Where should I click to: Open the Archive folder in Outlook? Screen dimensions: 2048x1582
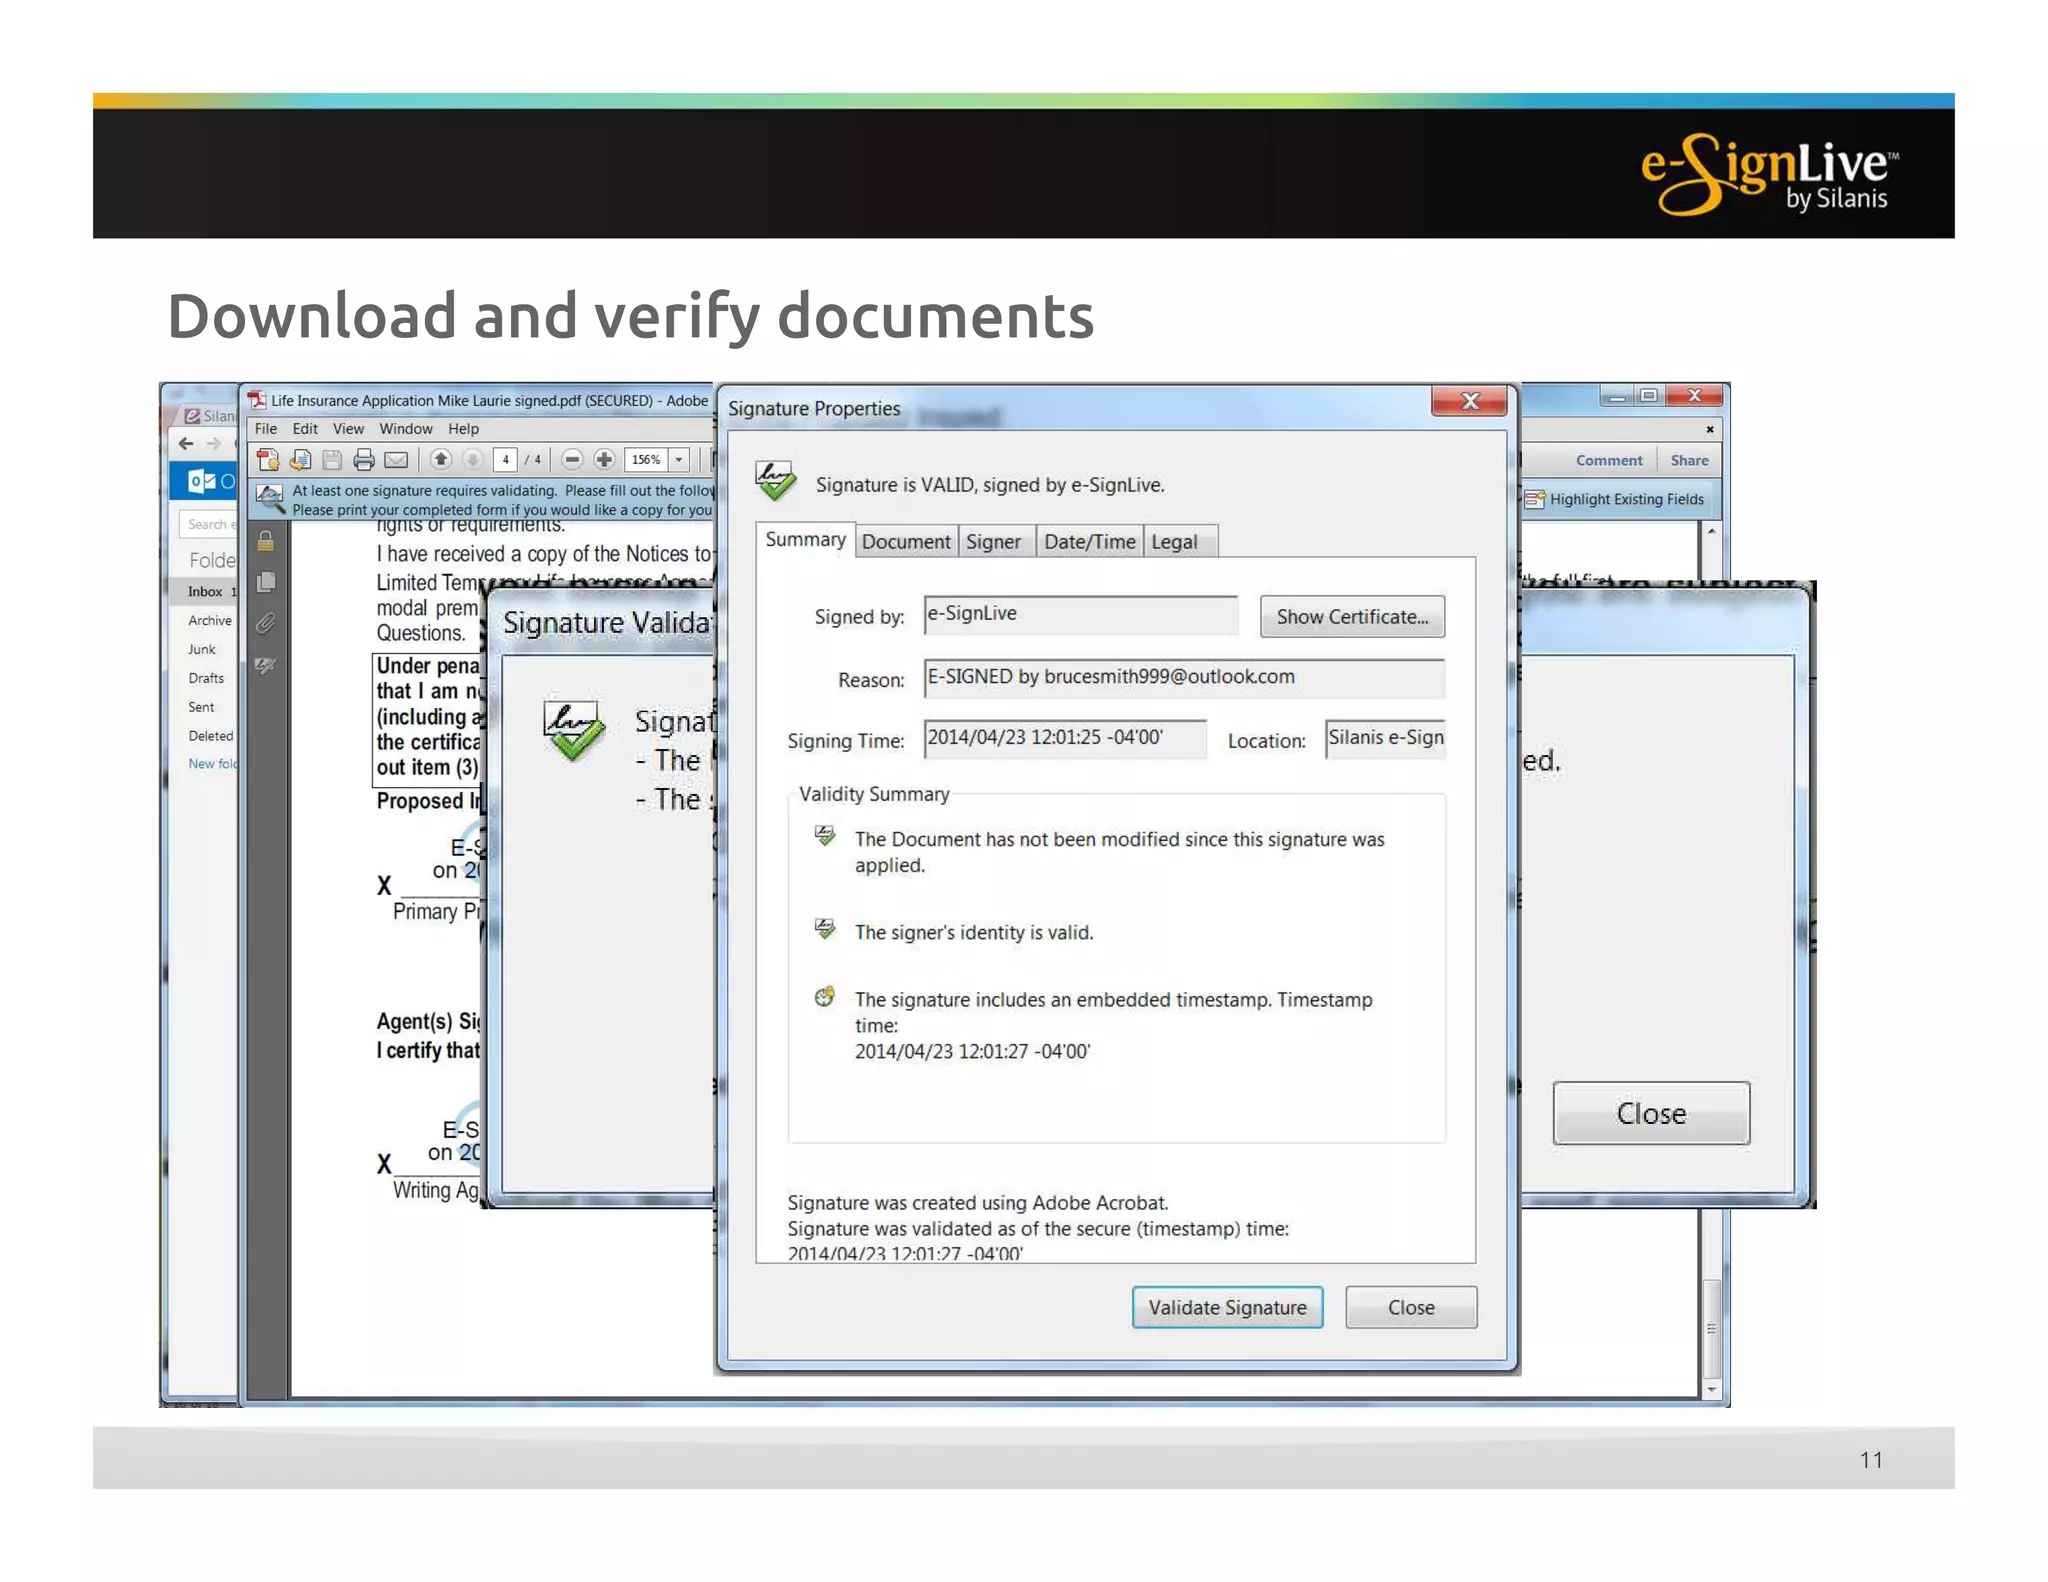pyautogui.click(x=209, y=621)
